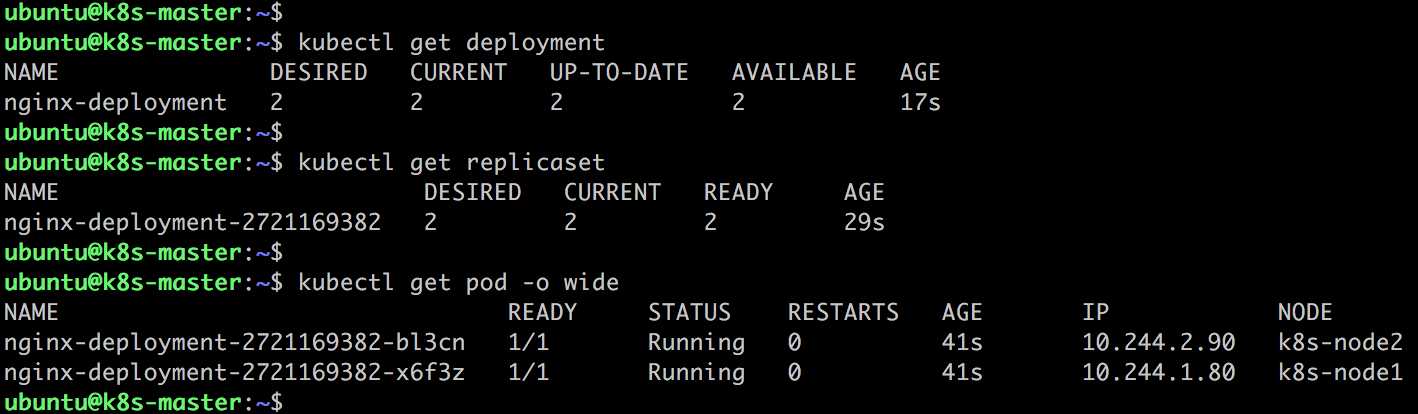Click the NODE column header
The width and height of the screenshot is (1418, 414).
(x=1305, y=312)
